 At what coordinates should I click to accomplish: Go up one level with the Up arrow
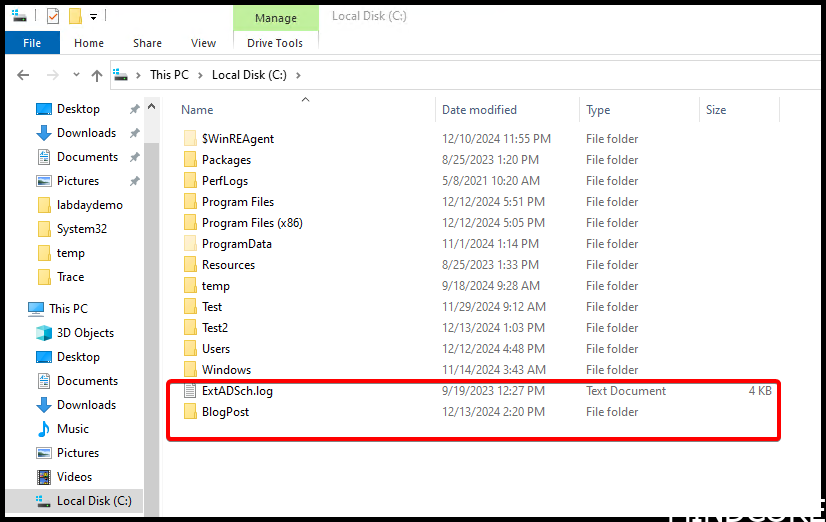click(x=97, y=75)
